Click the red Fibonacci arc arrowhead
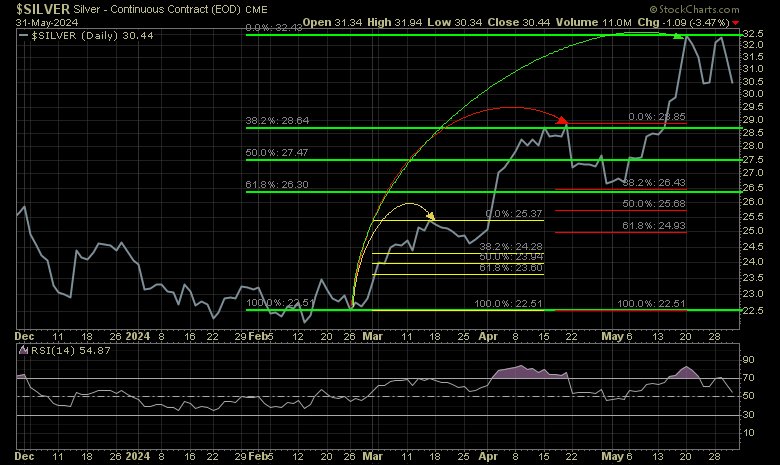This screenshot has height=465, width=780. pos(561,120)
